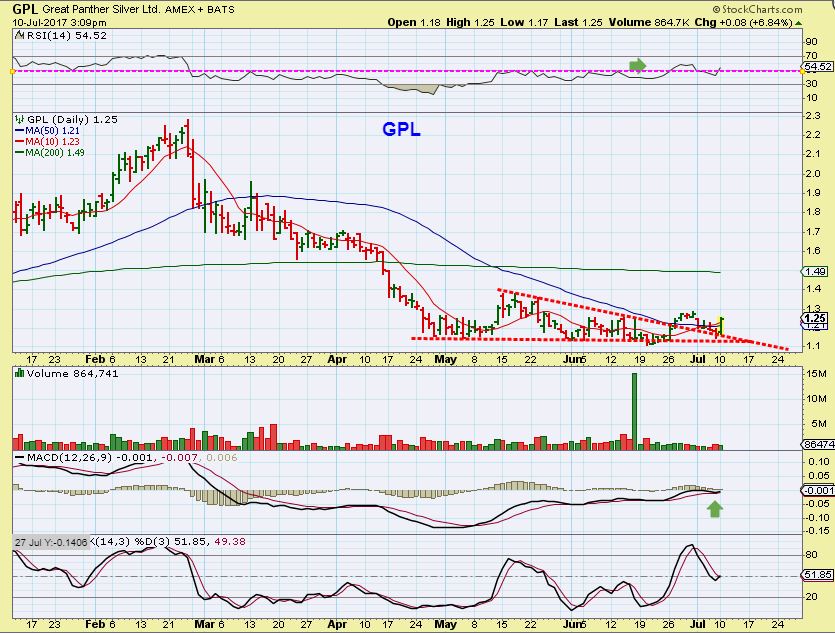Click the -0.15 level on MACD axis
This screenshot has height=634, width=835.
[x=816, y=530]
